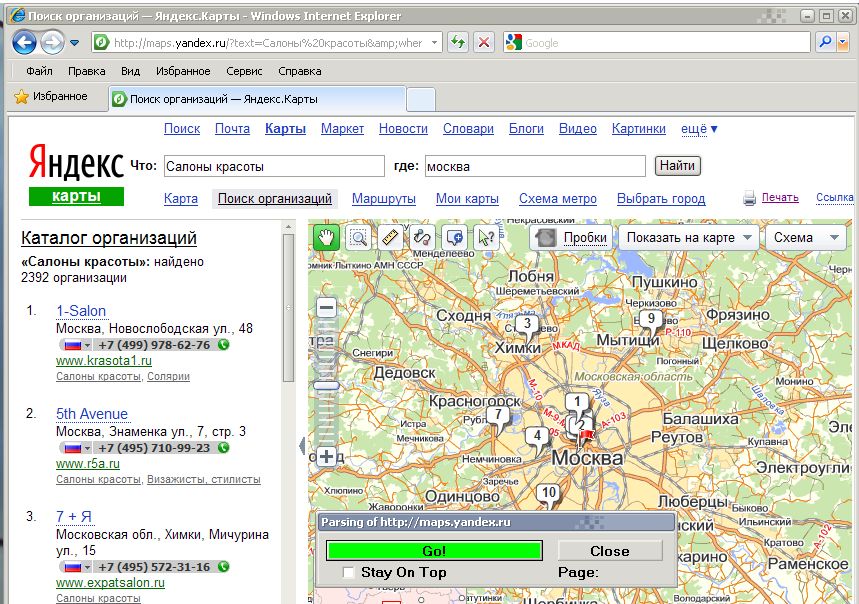
Task: Click map marker number 3 near Химки
Action: [x=527, y=326]
